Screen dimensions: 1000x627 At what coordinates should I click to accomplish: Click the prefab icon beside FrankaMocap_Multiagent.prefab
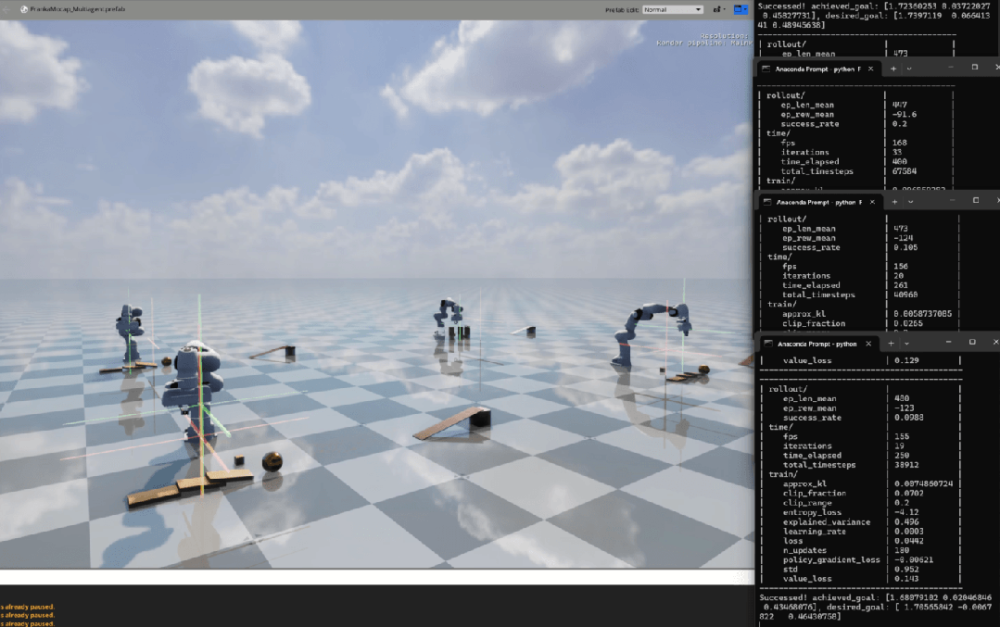pos(24,10)
